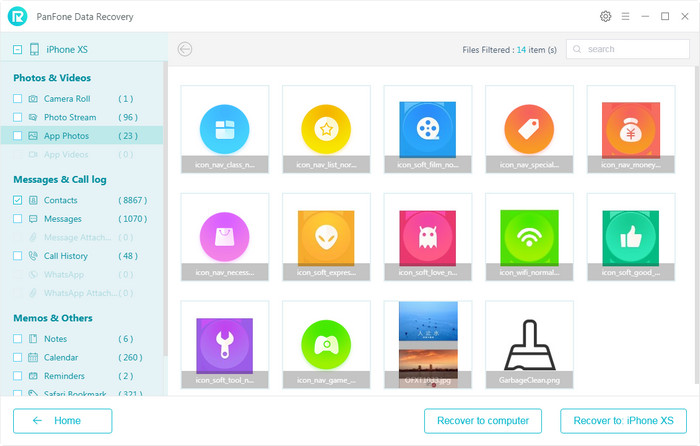Image resolution: width=700 pixels, height=446 pixels.
Task: Open the settings gear icon
Action: tap(605, 17)
